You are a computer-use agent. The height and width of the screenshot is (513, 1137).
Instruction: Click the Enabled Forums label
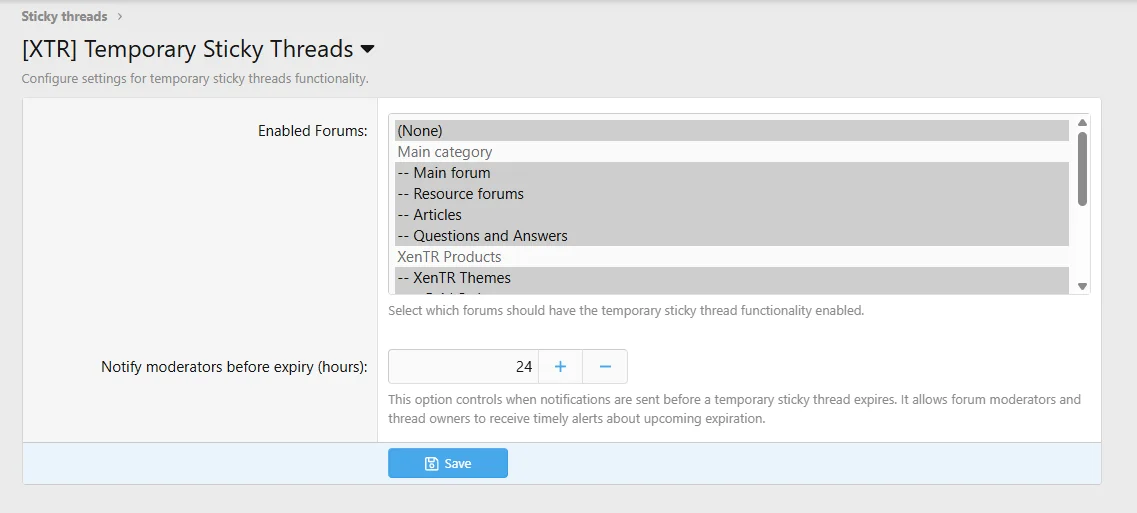coord(312,131)
